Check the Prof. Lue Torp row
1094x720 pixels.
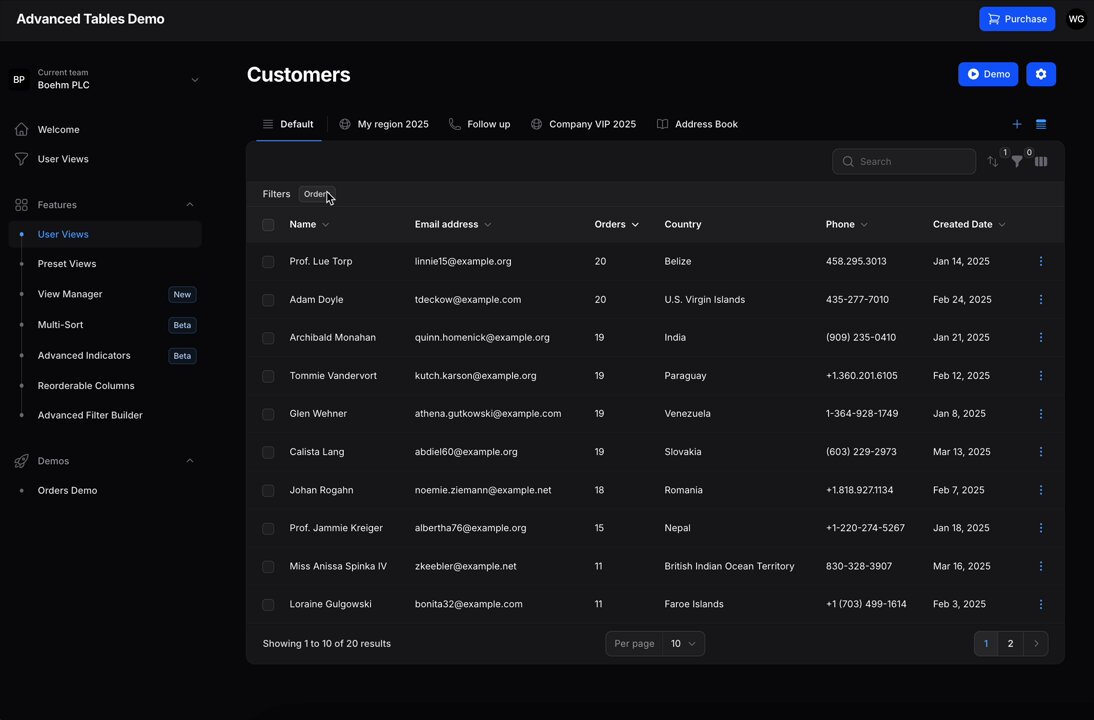point(268,262)
